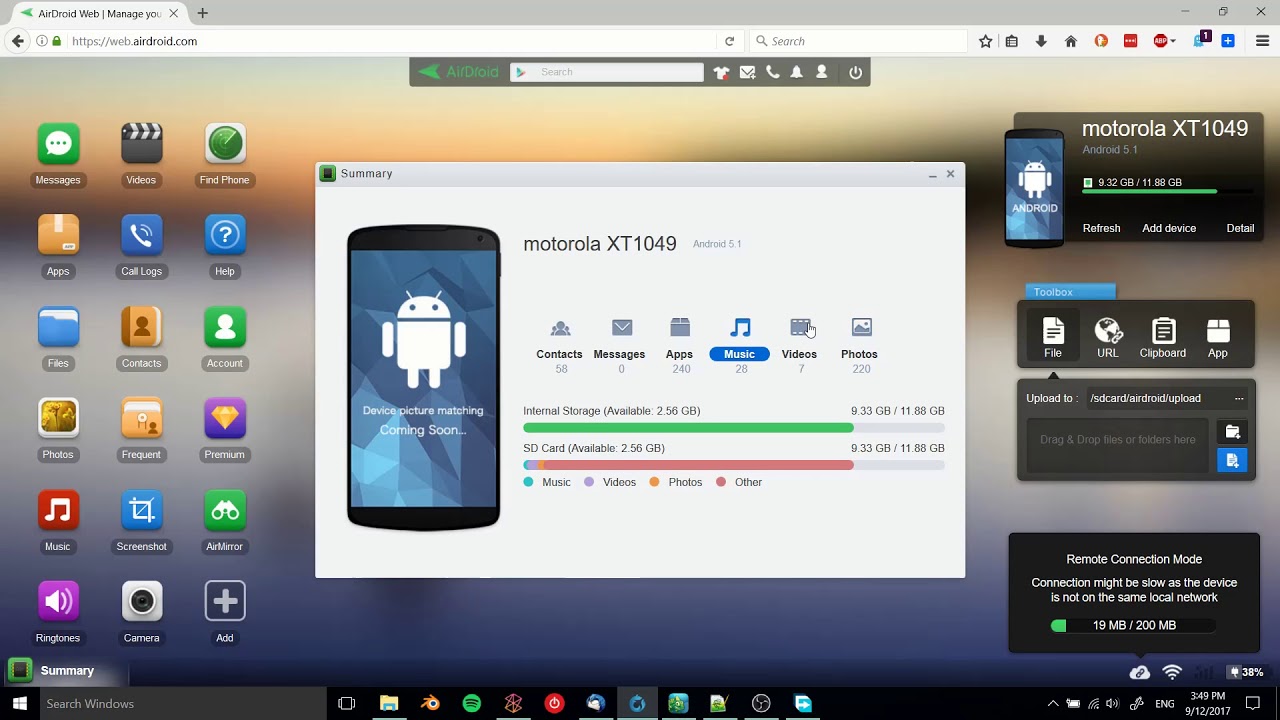Click the cloud link connection status icon

click(1139, 672)
